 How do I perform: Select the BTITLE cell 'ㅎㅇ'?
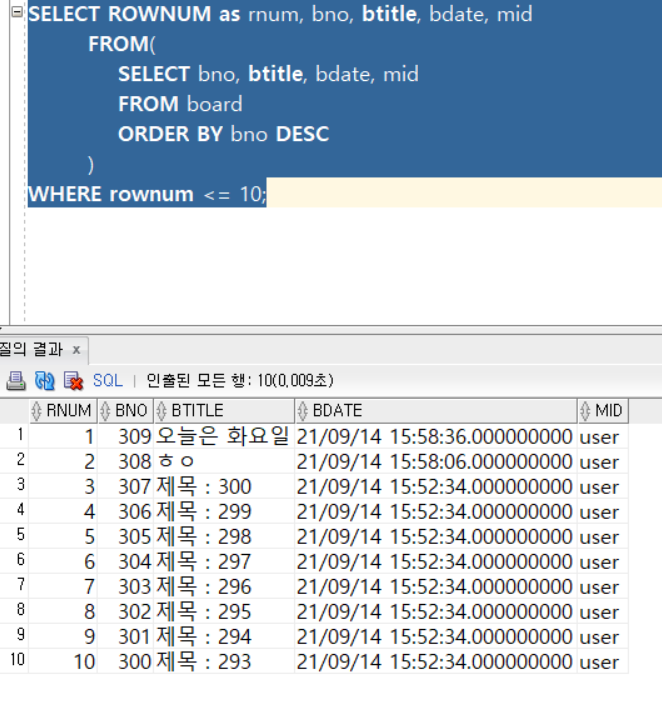(x=224, y=461)
